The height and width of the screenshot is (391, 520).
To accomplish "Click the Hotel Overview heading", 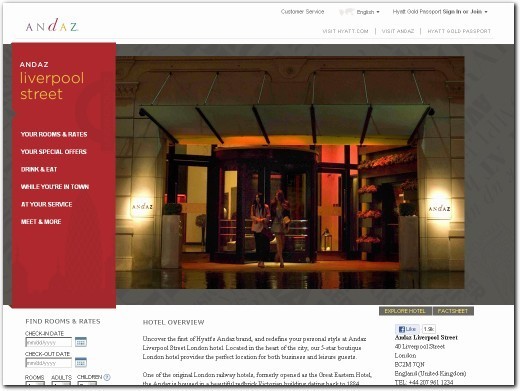I will coord(173,322).
